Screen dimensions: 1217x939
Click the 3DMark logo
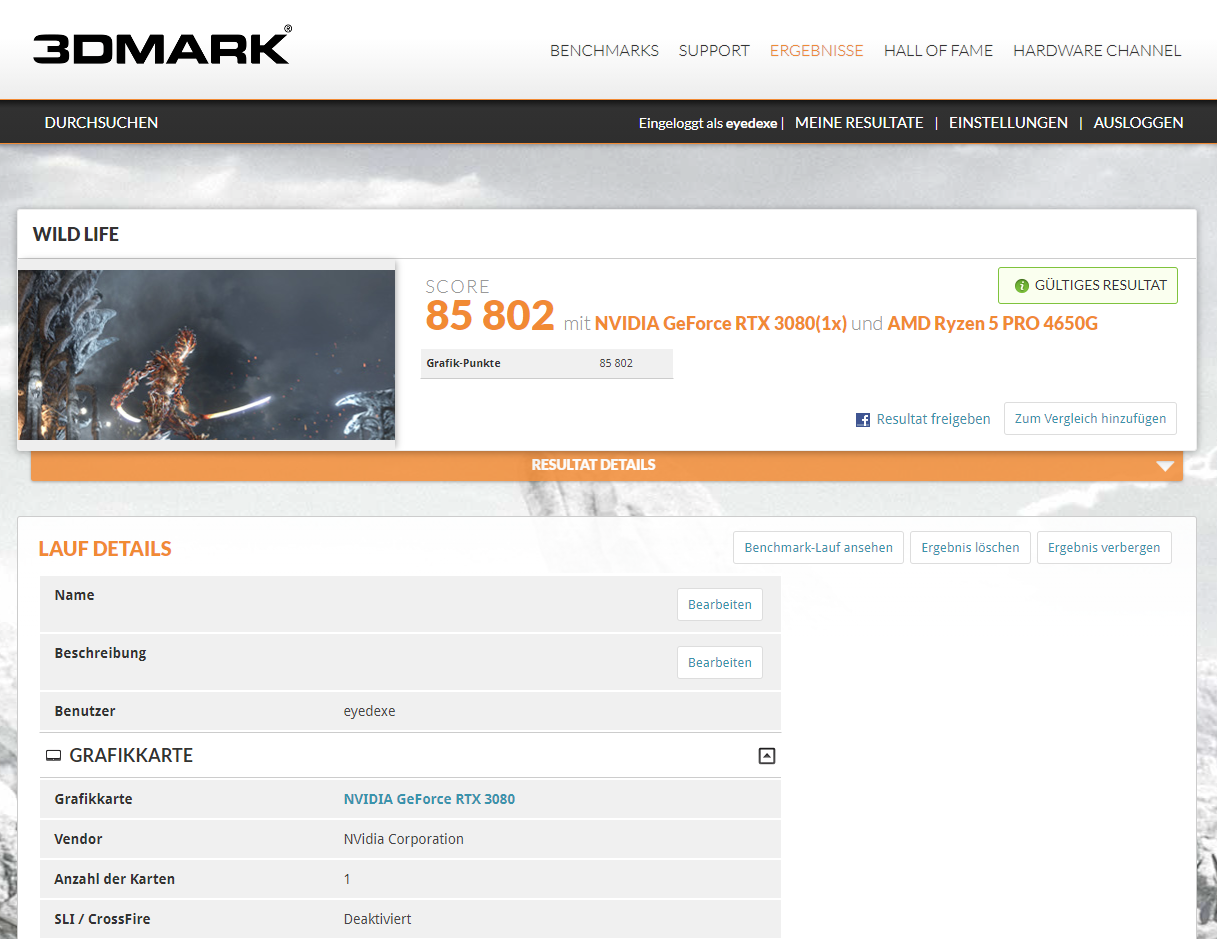point(162,47)
